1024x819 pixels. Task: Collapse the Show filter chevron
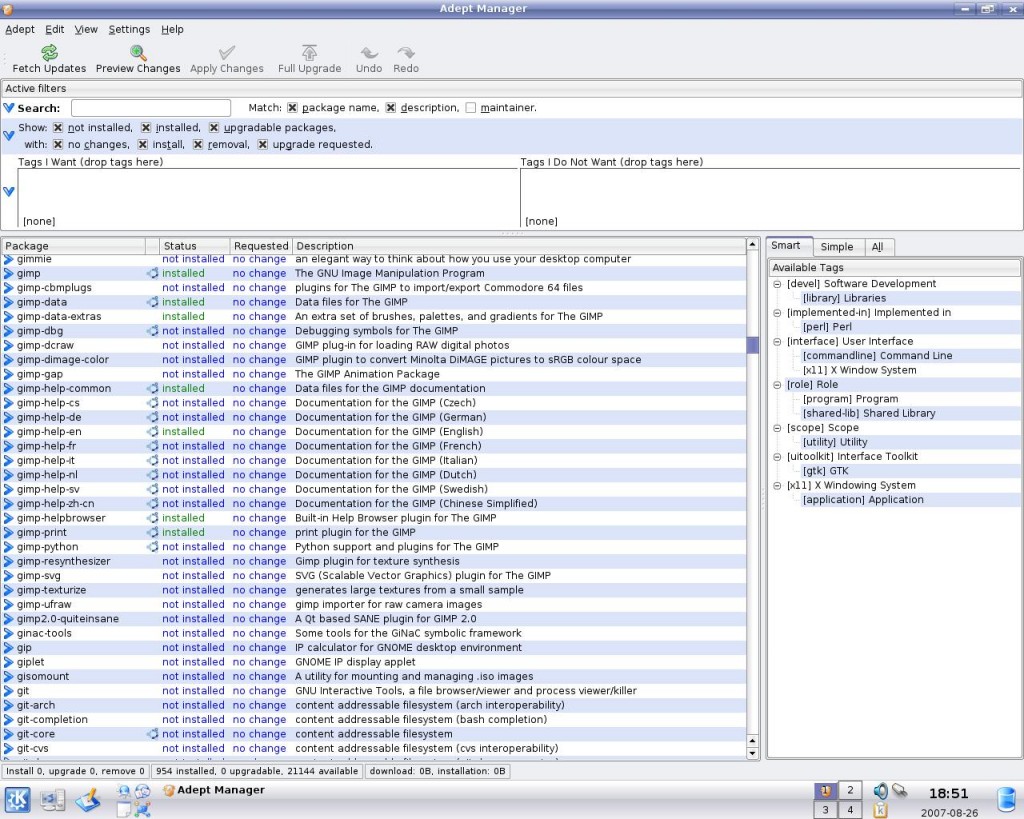click(8, 136)
